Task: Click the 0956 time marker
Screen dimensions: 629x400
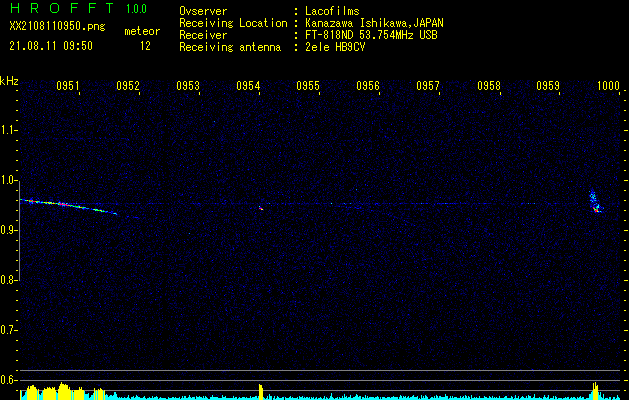Action: point(368,85)
